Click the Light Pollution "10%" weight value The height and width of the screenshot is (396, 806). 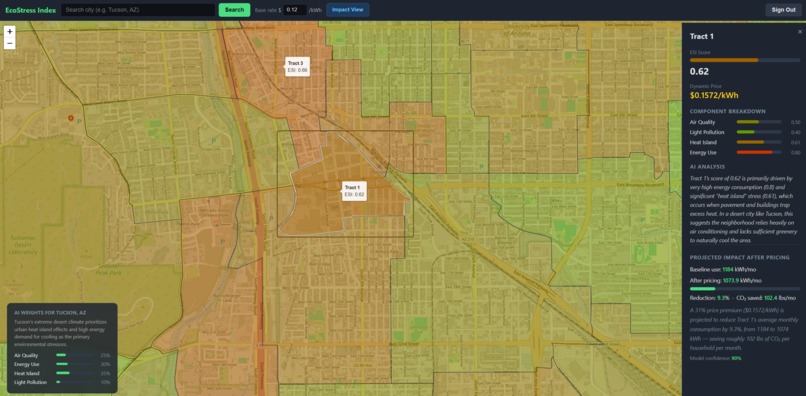click(x=106, y=382)
